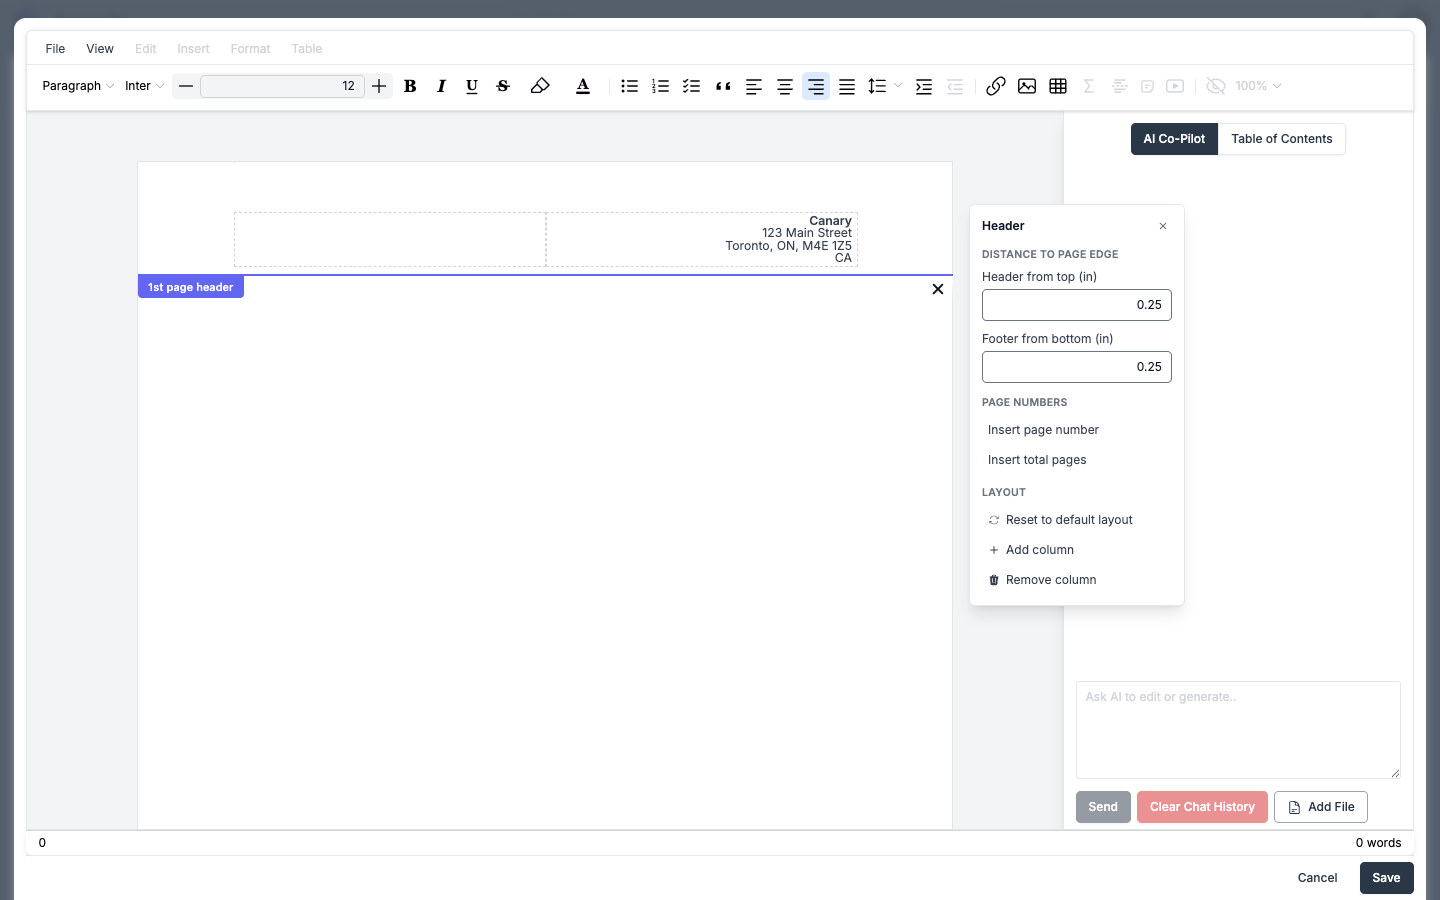Open the File menu
Image resolution: width=1440 pixels, height=900 pixels.
pyautogui.click(x=55, y=48)
